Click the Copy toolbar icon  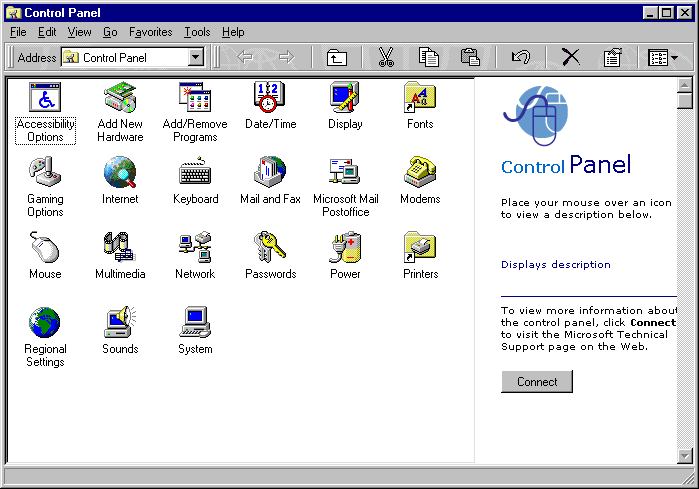click(428, 58)
